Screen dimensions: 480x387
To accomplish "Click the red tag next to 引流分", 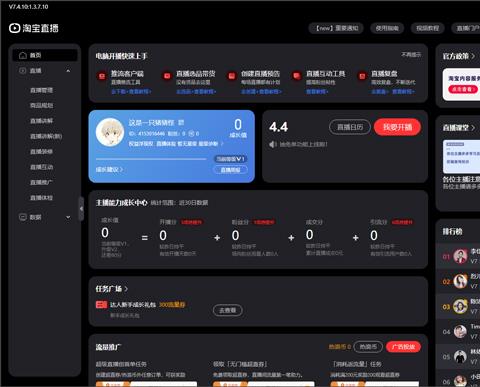I will point(402,222).
